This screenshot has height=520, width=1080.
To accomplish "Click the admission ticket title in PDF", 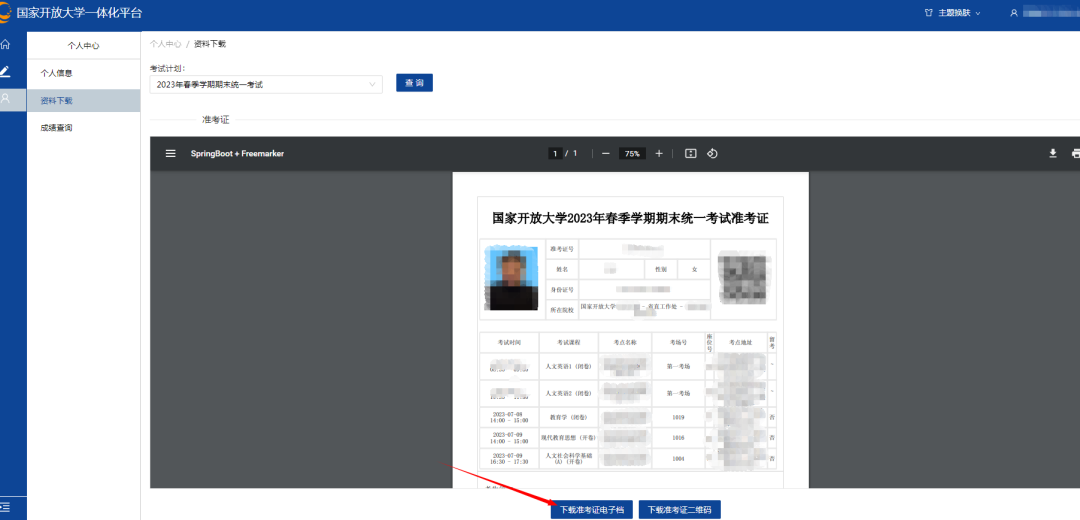I will [x=630, y=219].
